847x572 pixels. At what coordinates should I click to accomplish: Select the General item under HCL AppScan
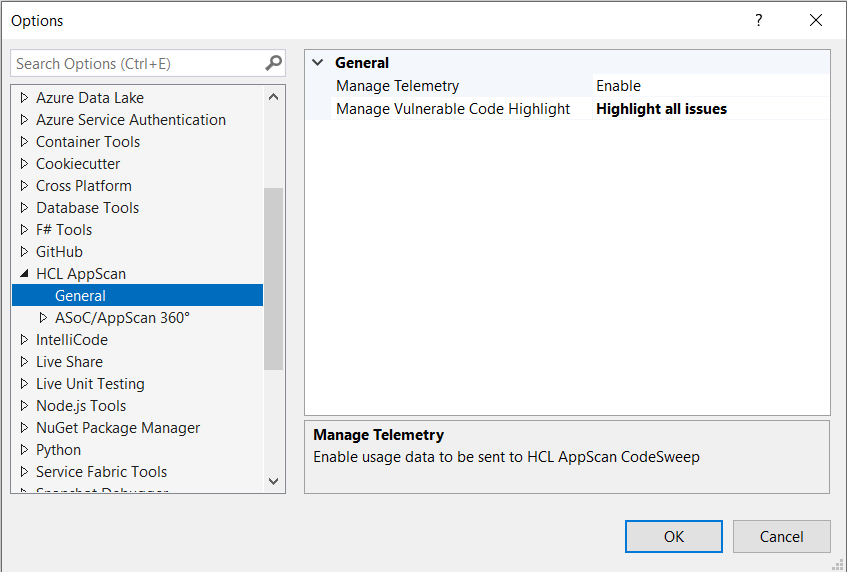[137, 295]
